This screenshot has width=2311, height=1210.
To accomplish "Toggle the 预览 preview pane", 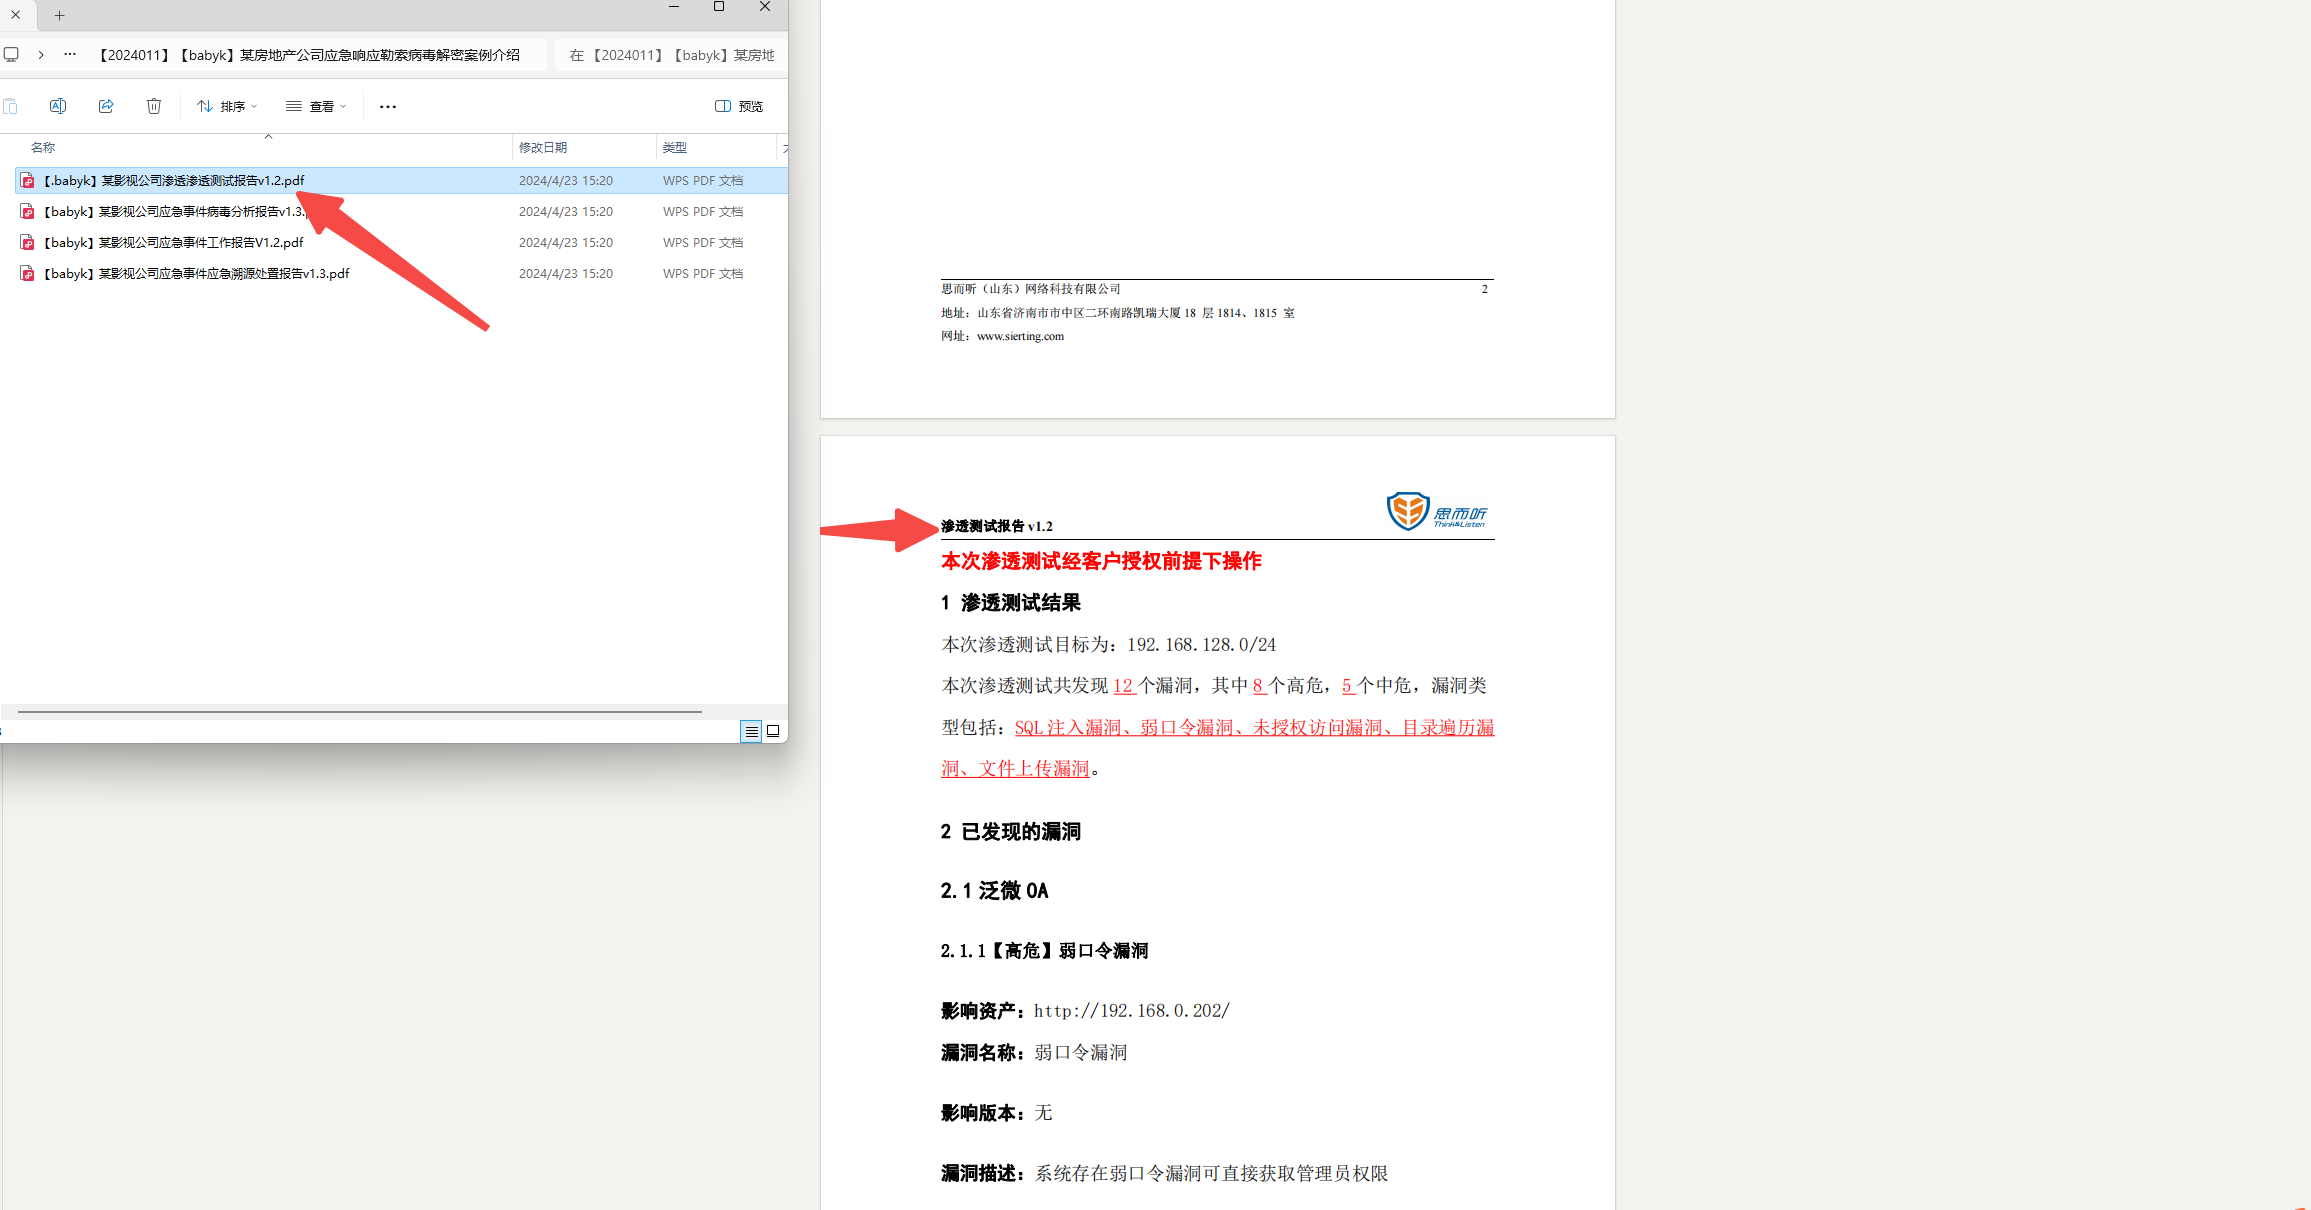I will coord(739,105).
